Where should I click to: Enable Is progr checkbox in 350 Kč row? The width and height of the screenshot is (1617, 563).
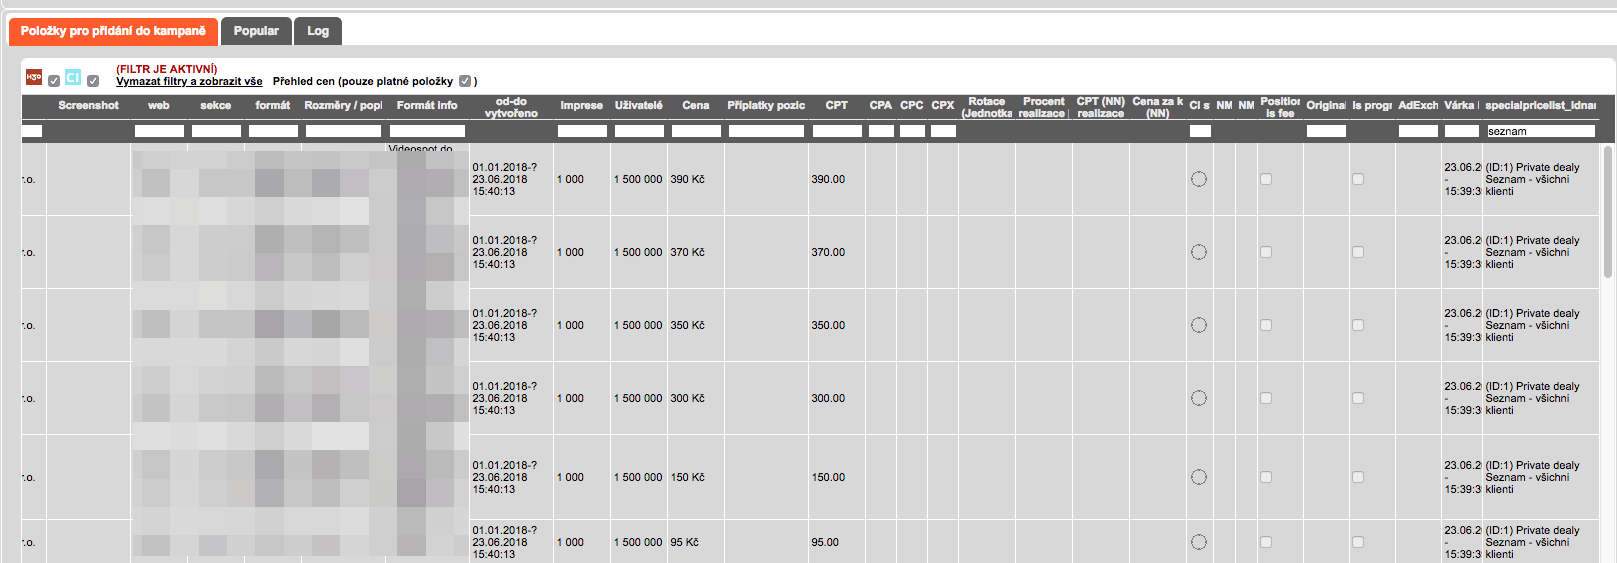1358,325
